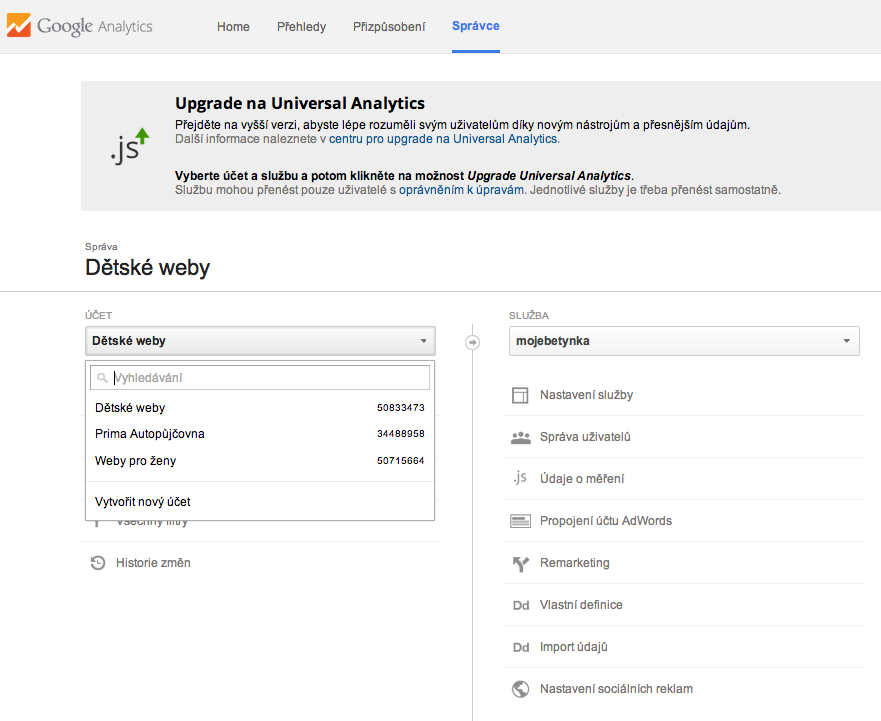Click the arrow circle between Účet and Služba
881x721 pixels.
(473, 342)
